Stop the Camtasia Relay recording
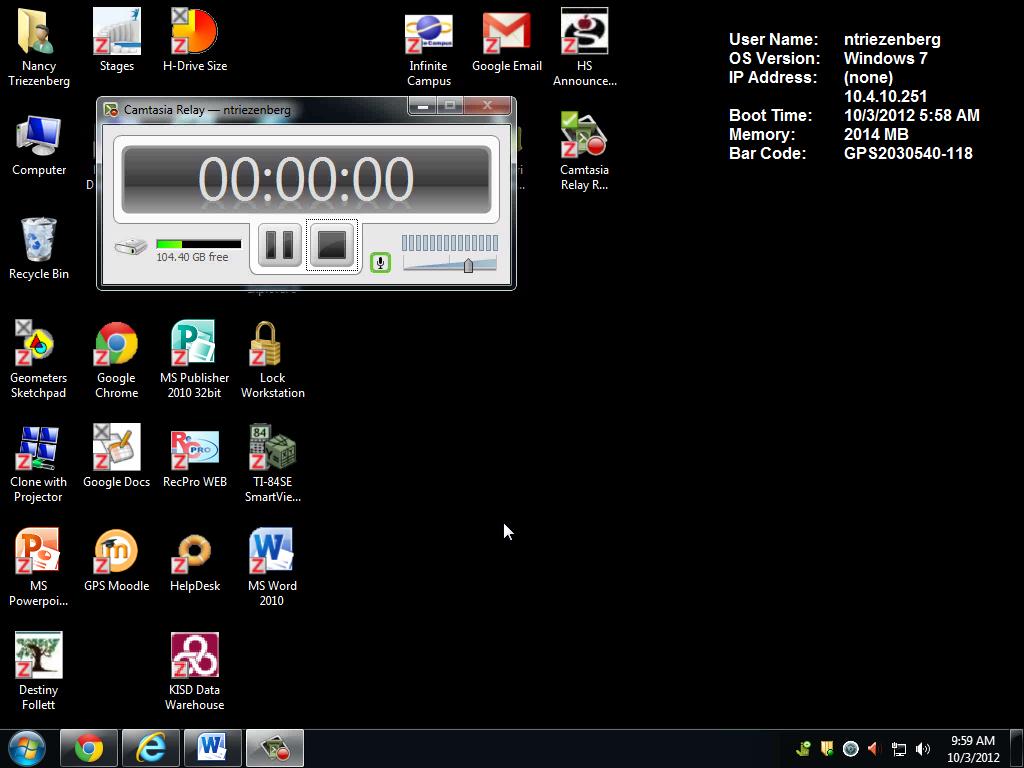The width and height of the screenshot is (1024, 768). click(x=332, y=245)
